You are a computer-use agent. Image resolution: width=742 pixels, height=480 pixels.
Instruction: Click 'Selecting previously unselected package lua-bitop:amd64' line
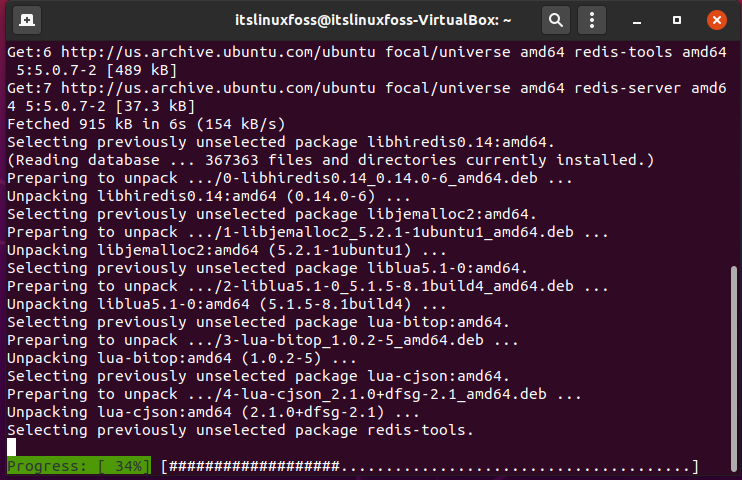258,322
